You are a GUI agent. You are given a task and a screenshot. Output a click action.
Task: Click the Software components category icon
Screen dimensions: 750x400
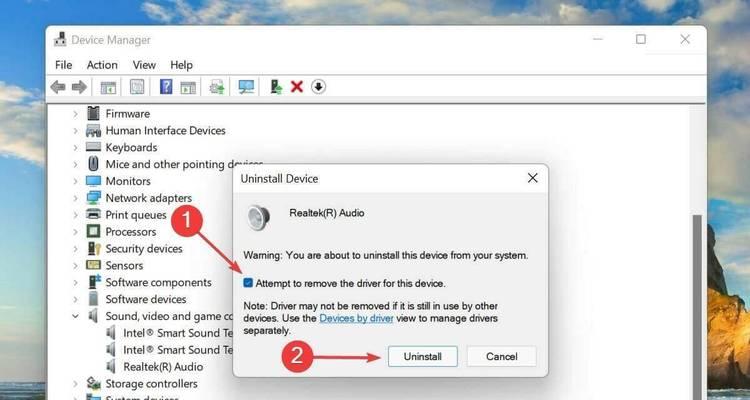coord(94,282)
